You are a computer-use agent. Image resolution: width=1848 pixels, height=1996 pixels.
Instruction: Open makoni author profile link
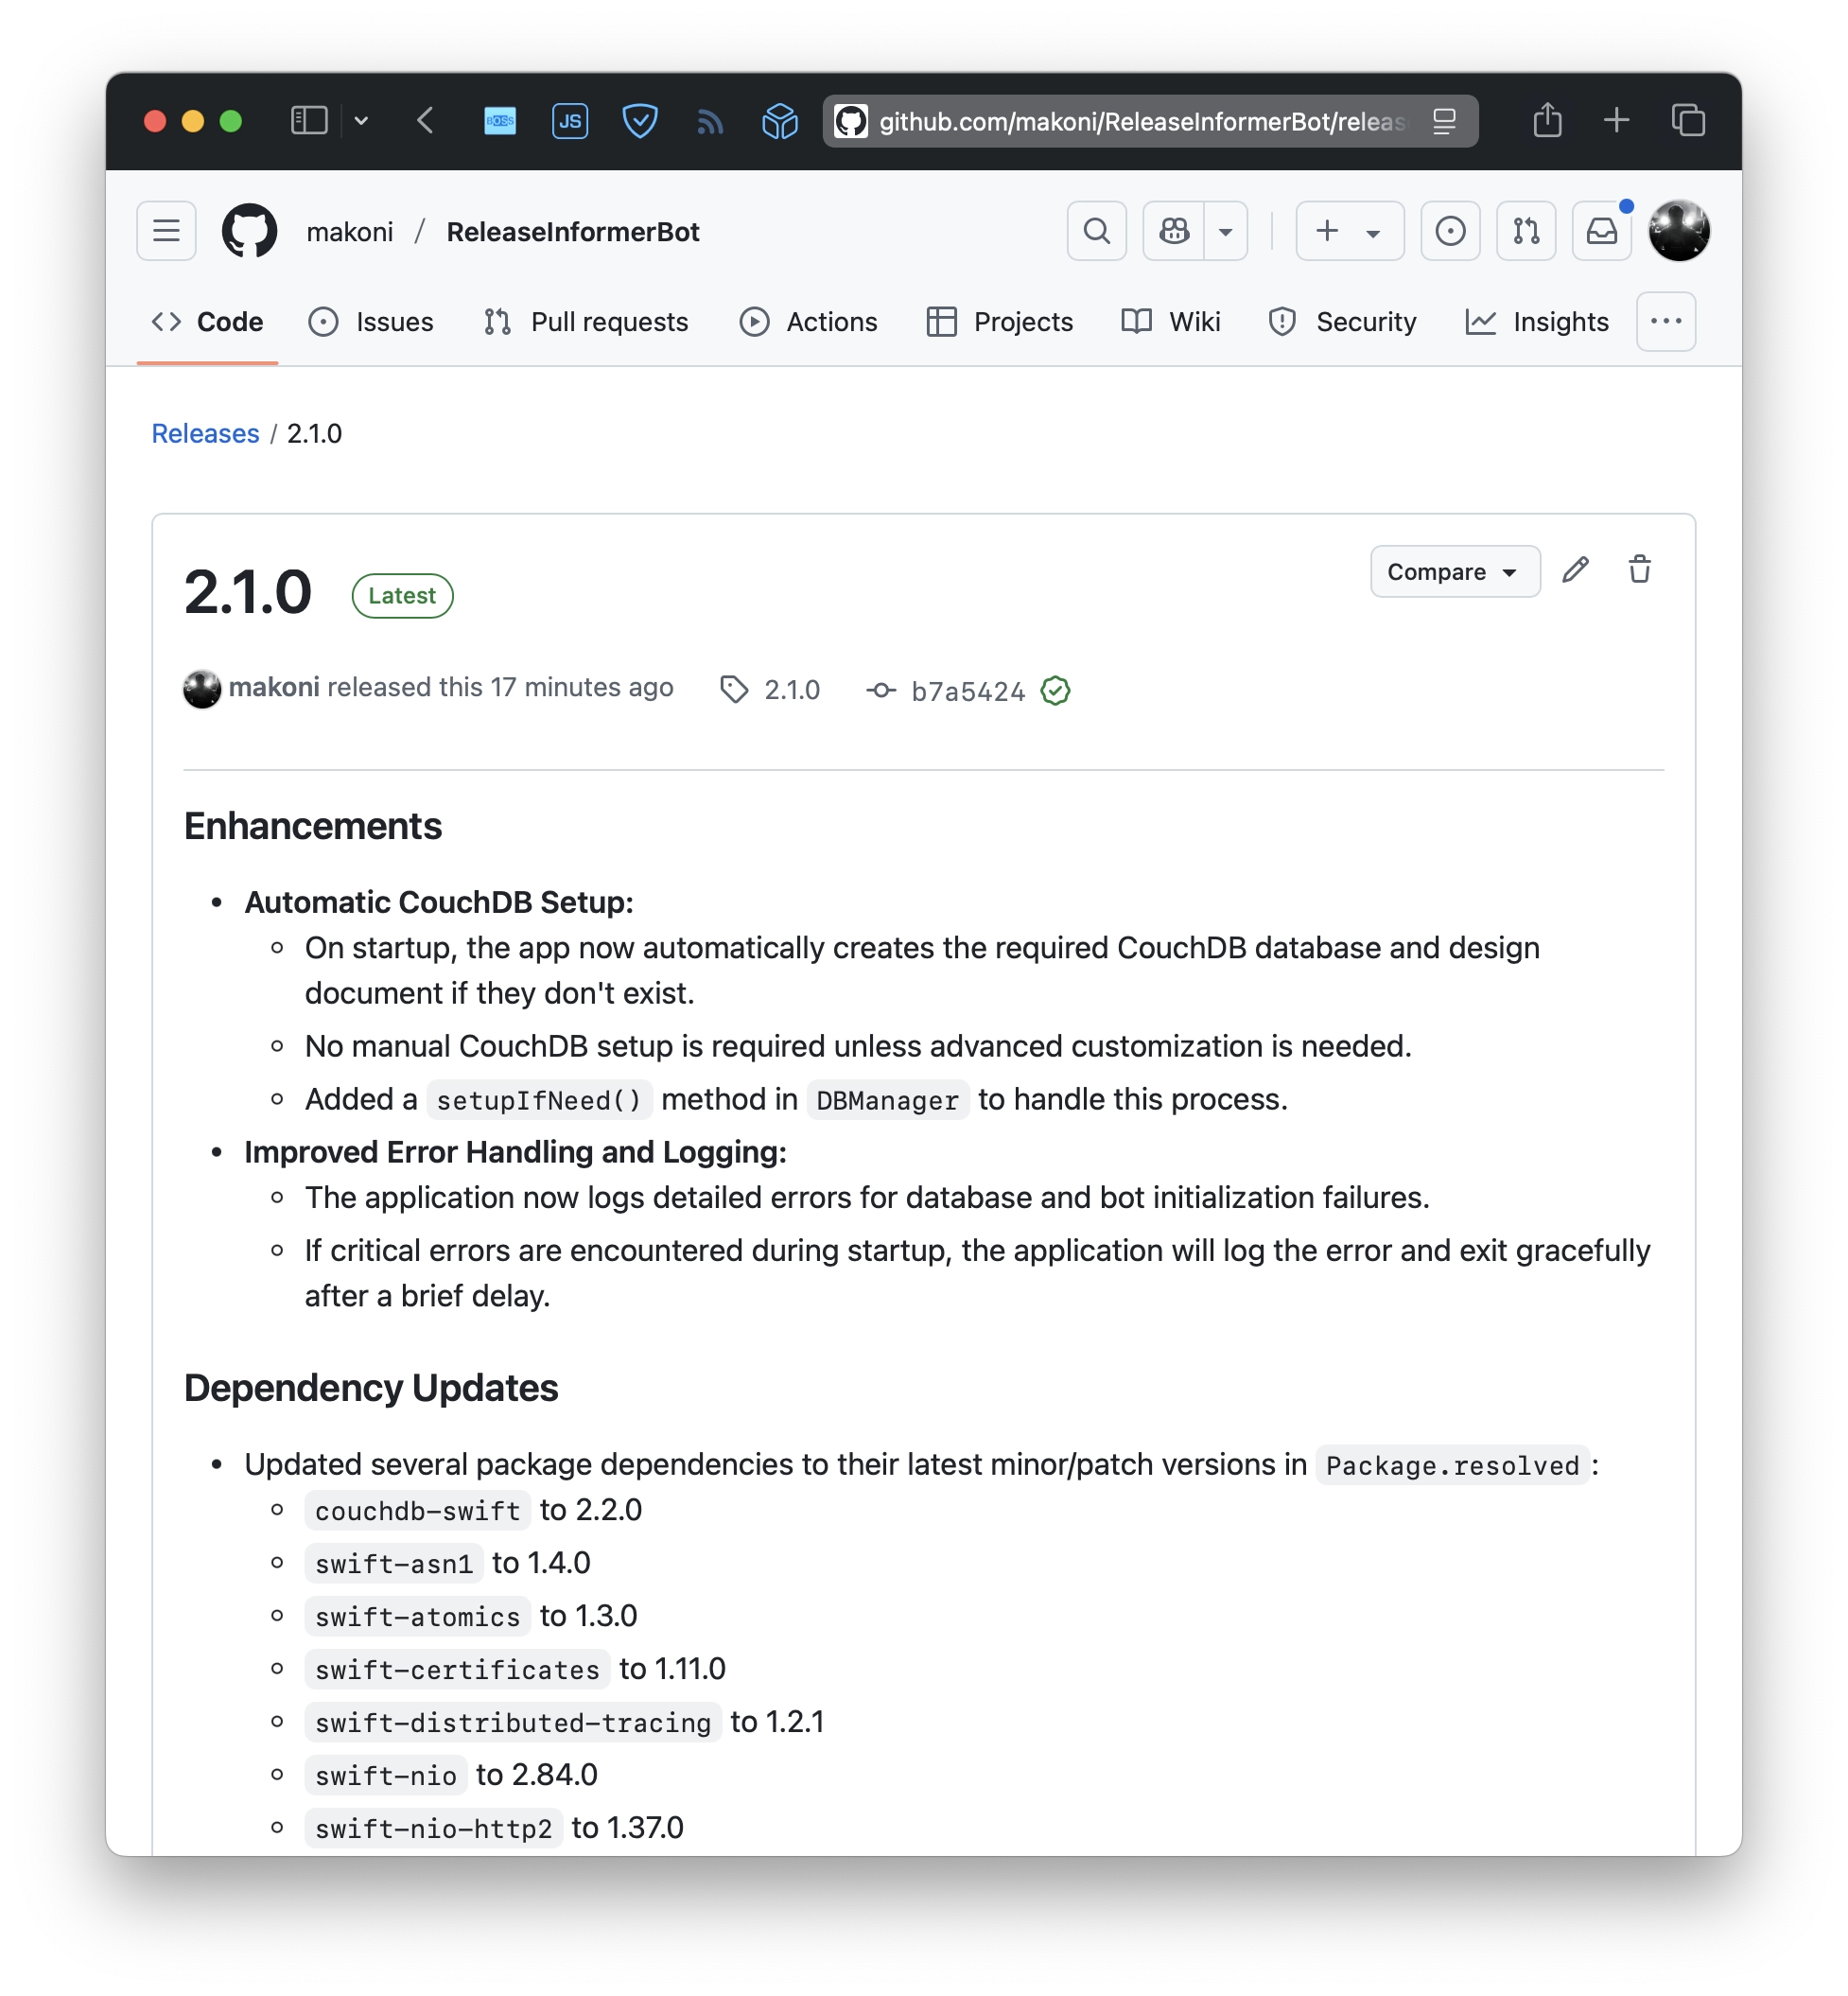pos(274,687)
